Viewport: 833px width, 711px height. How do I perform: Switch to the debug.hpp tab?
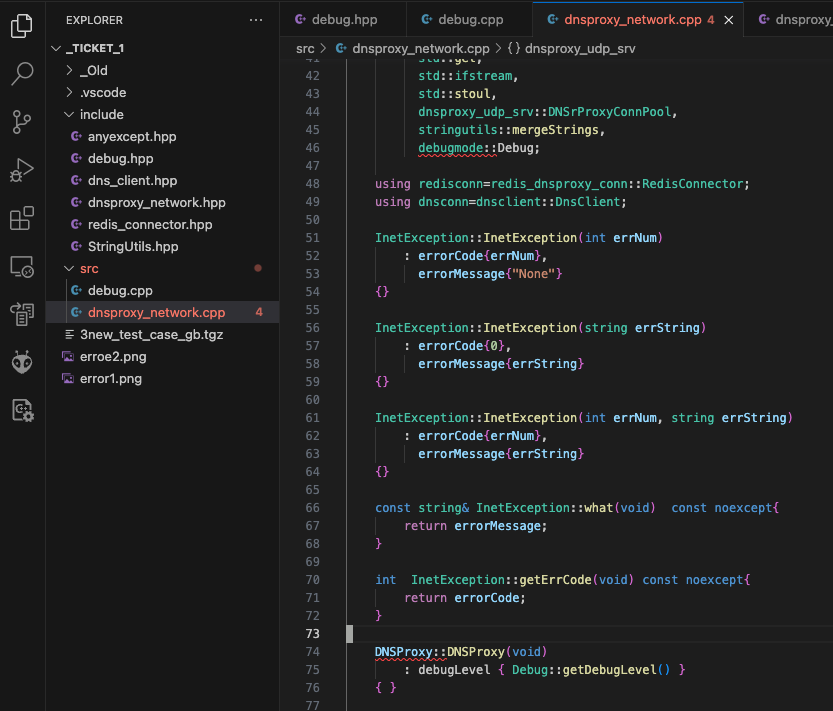[x=342, y=18]
